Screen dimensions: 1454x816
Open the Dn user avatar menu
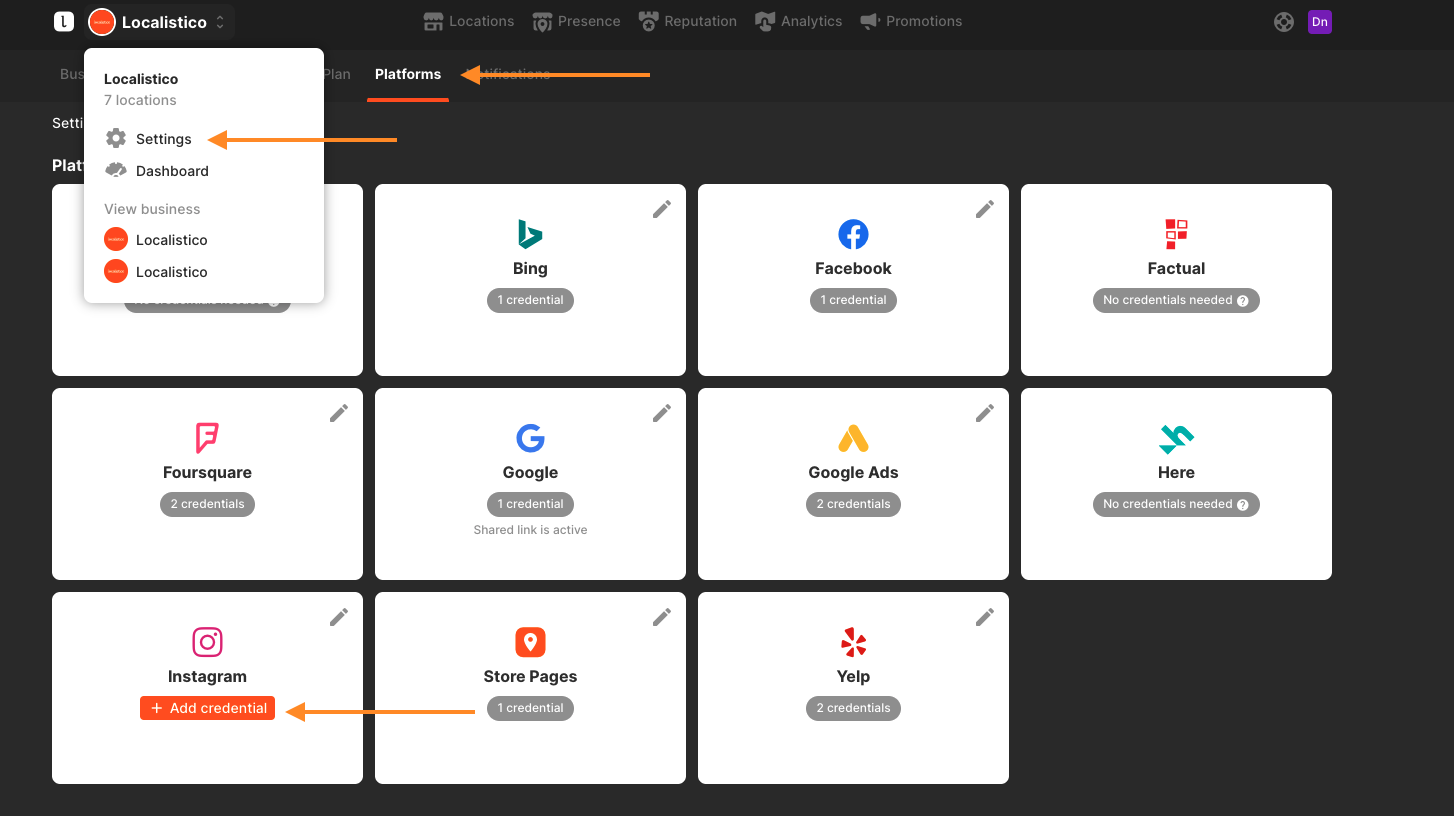point(1320,21)
